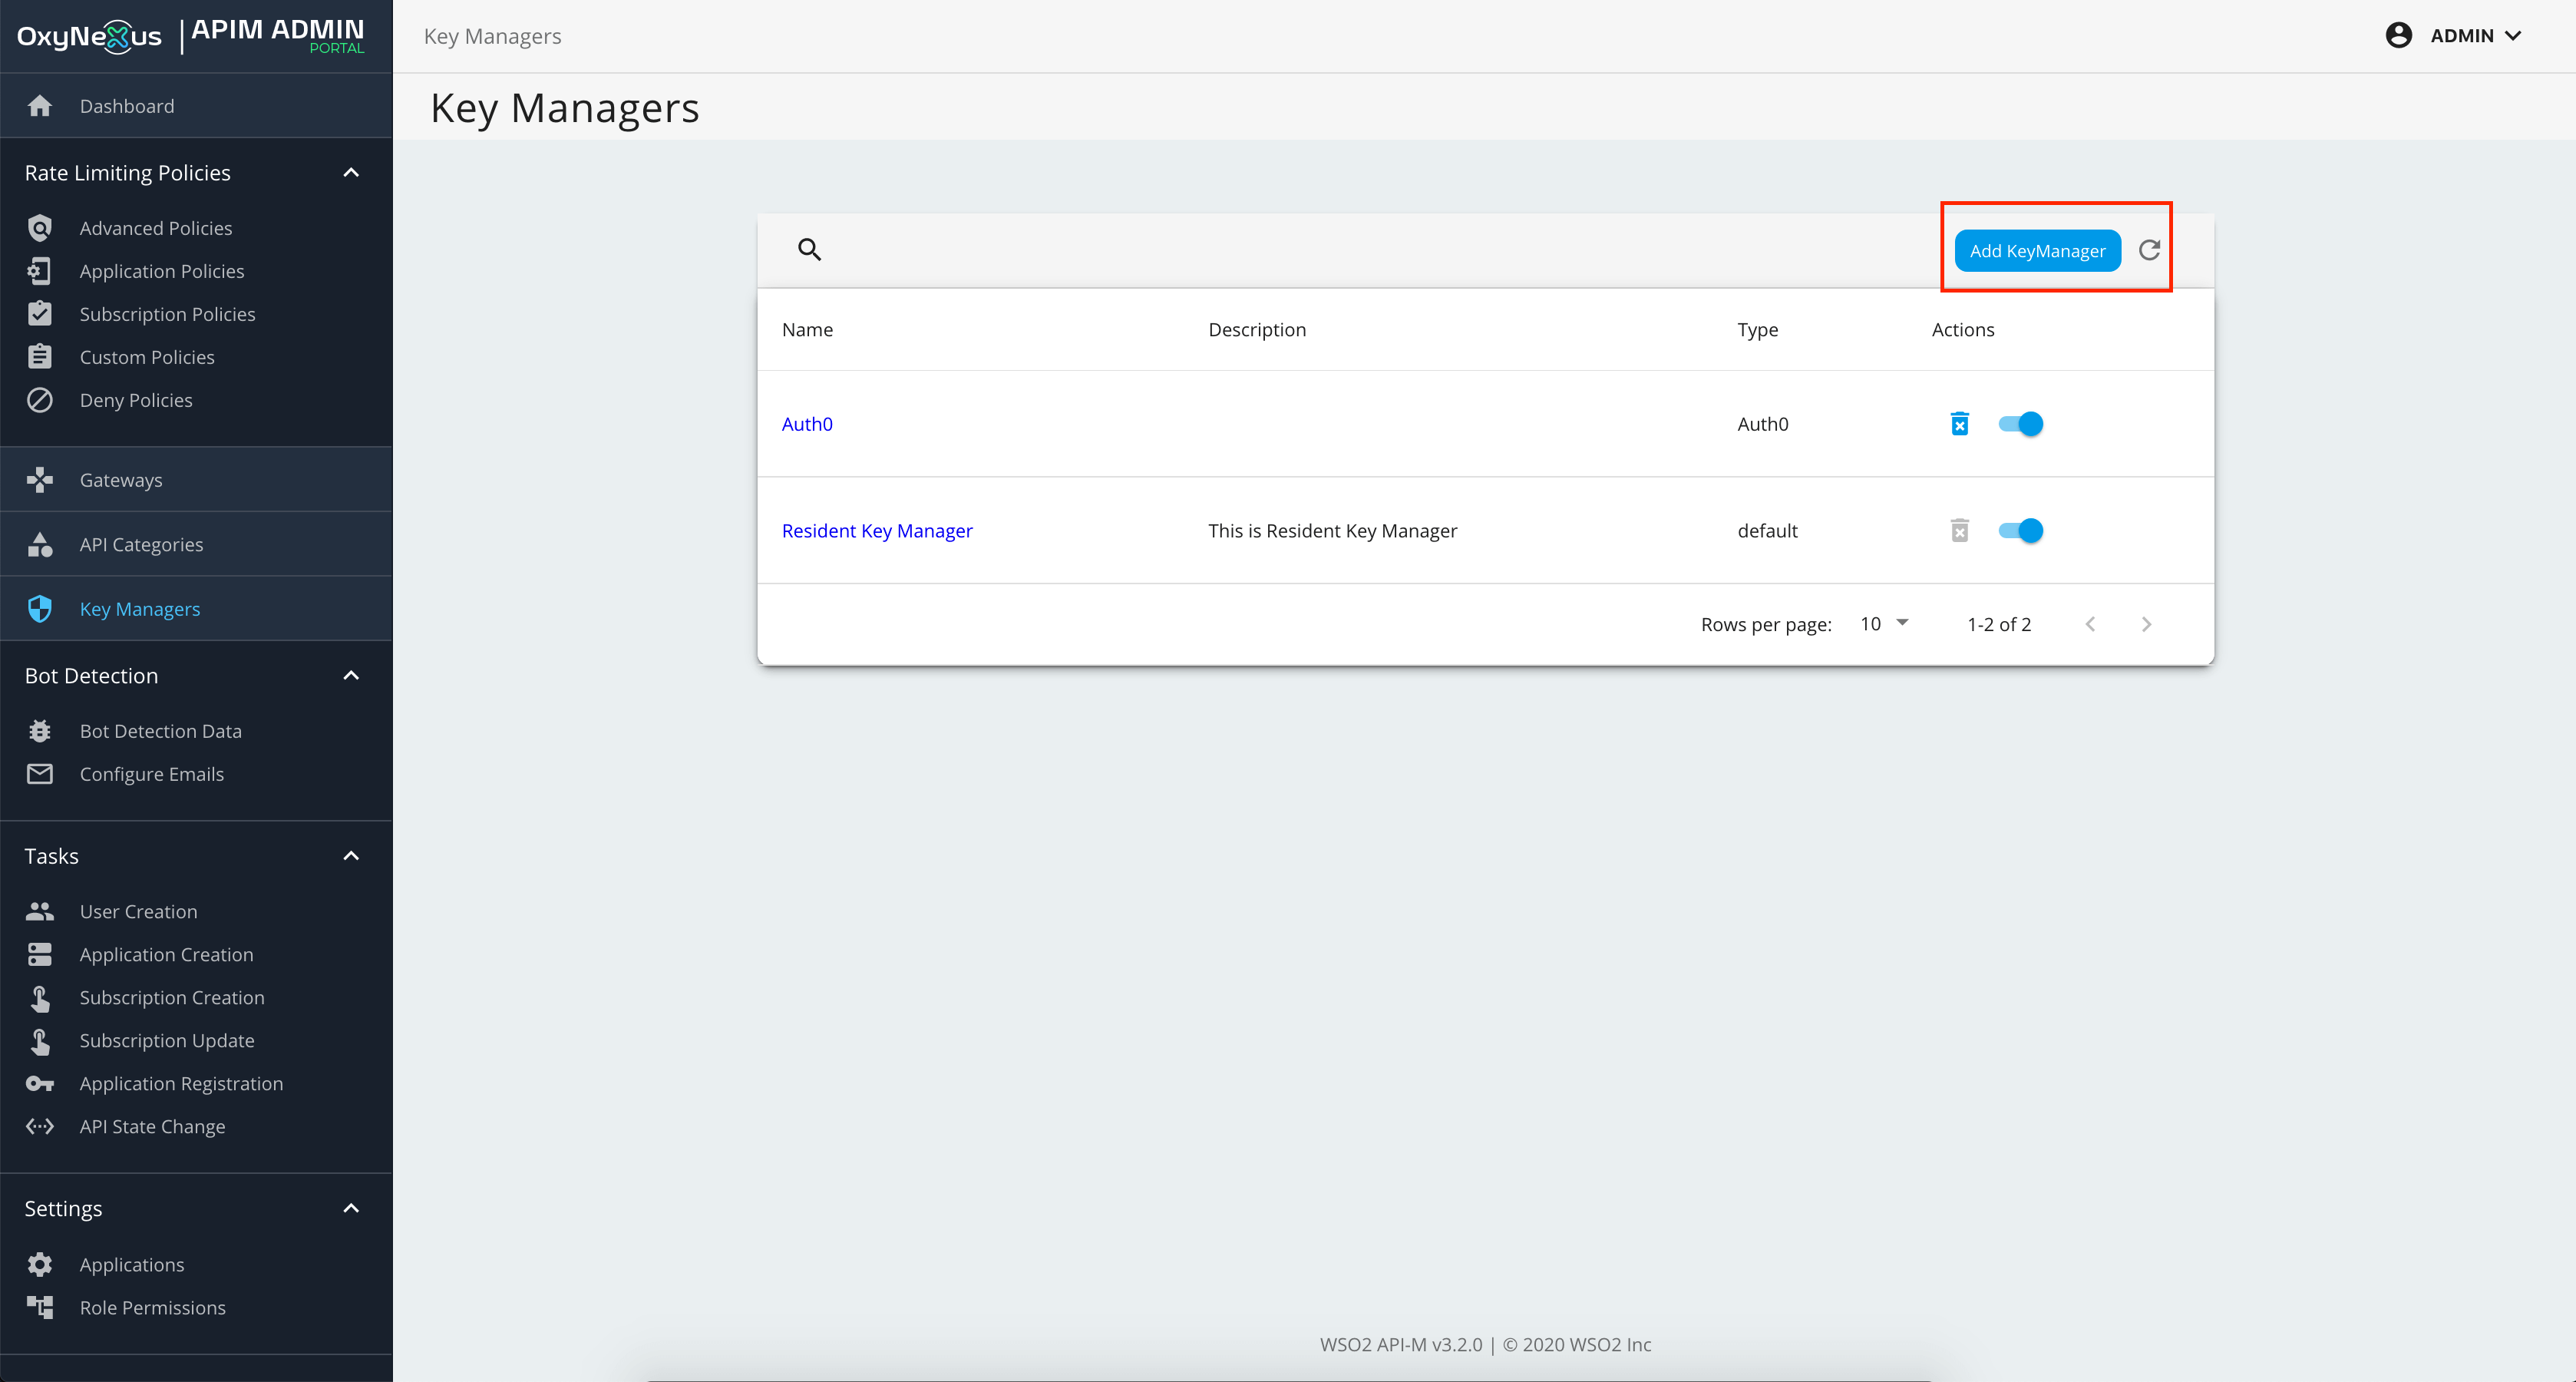Select Key Managers menu item
2576x1382 pixels.
[196, 609]
